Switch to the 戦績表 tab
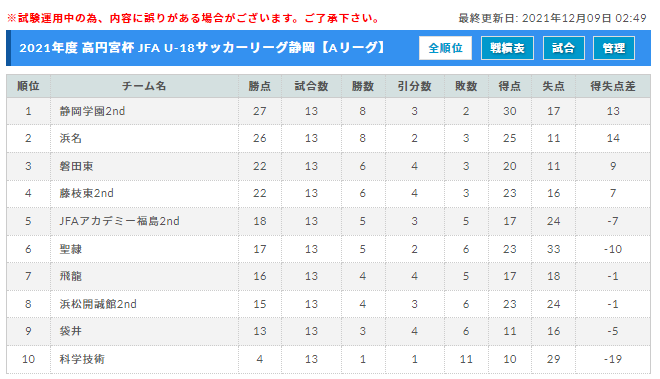This screenshot has height=379, width=660. tap(507, 48)
